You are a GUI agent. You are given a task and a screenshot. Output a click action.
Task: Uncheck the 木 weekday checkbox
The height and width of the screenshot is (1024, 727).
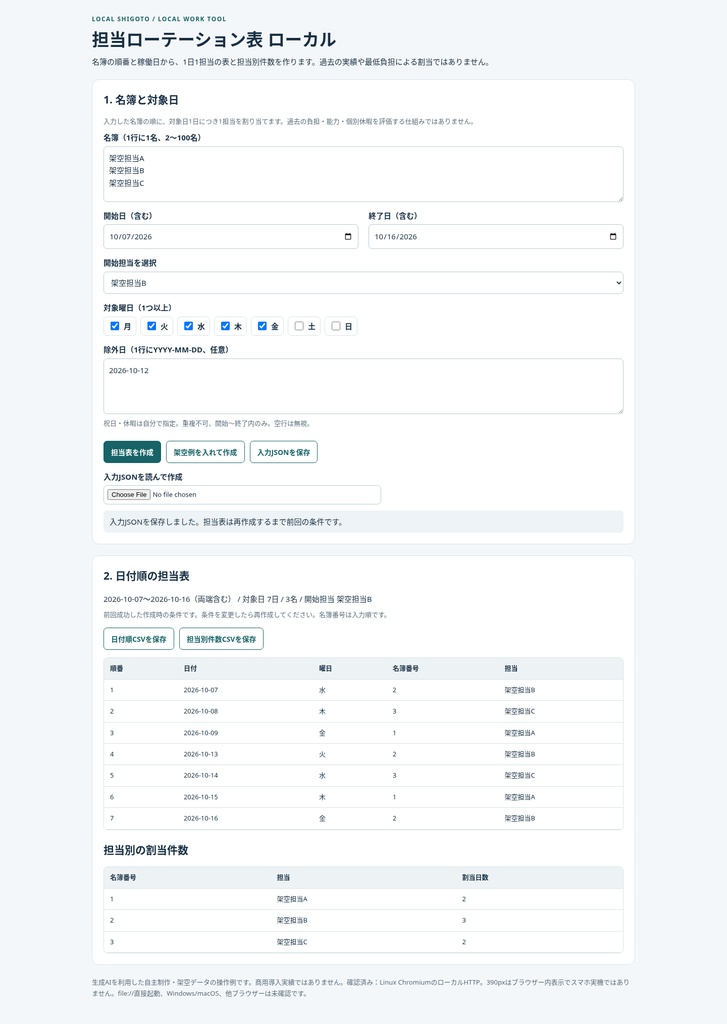tap(225, 326)
